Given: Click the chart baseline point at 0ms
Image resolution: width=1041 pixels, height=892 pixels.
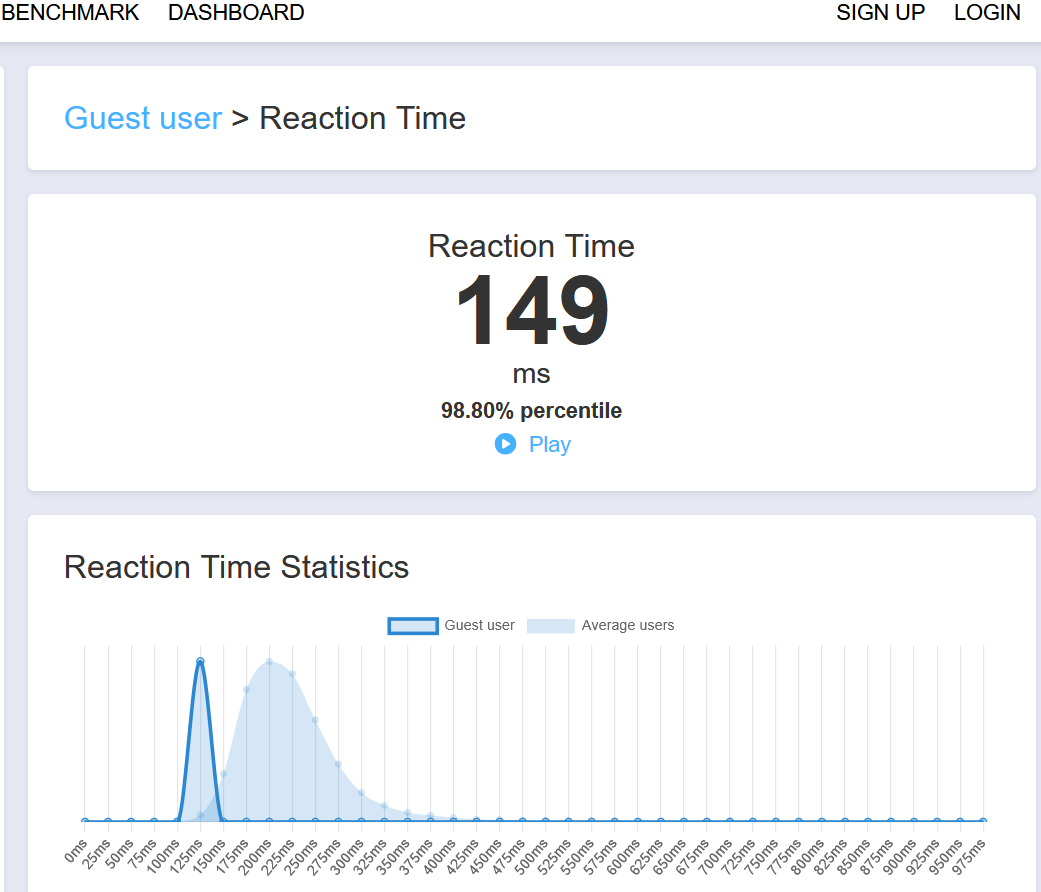Looking at the screenshot, I should click(85, 821).
